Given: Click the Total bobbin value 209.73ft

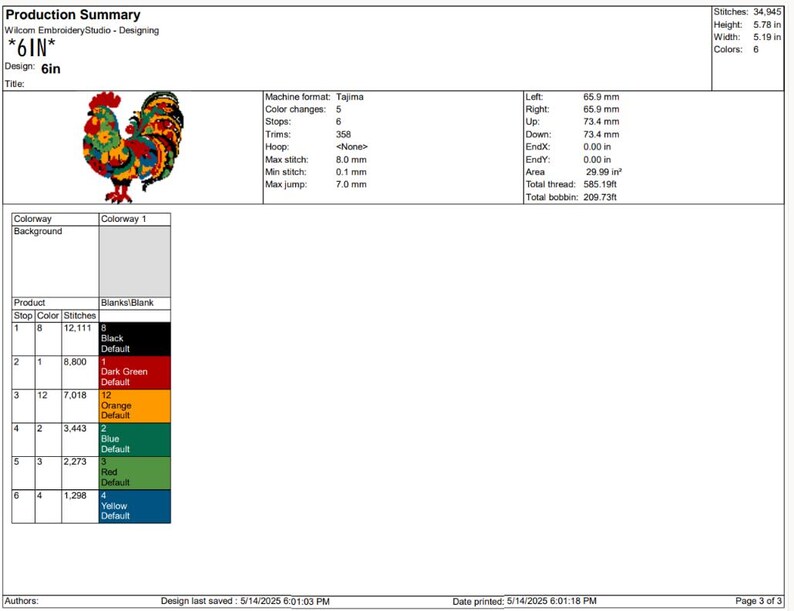Looking at the screenshot, I should [x=600, y=197].
